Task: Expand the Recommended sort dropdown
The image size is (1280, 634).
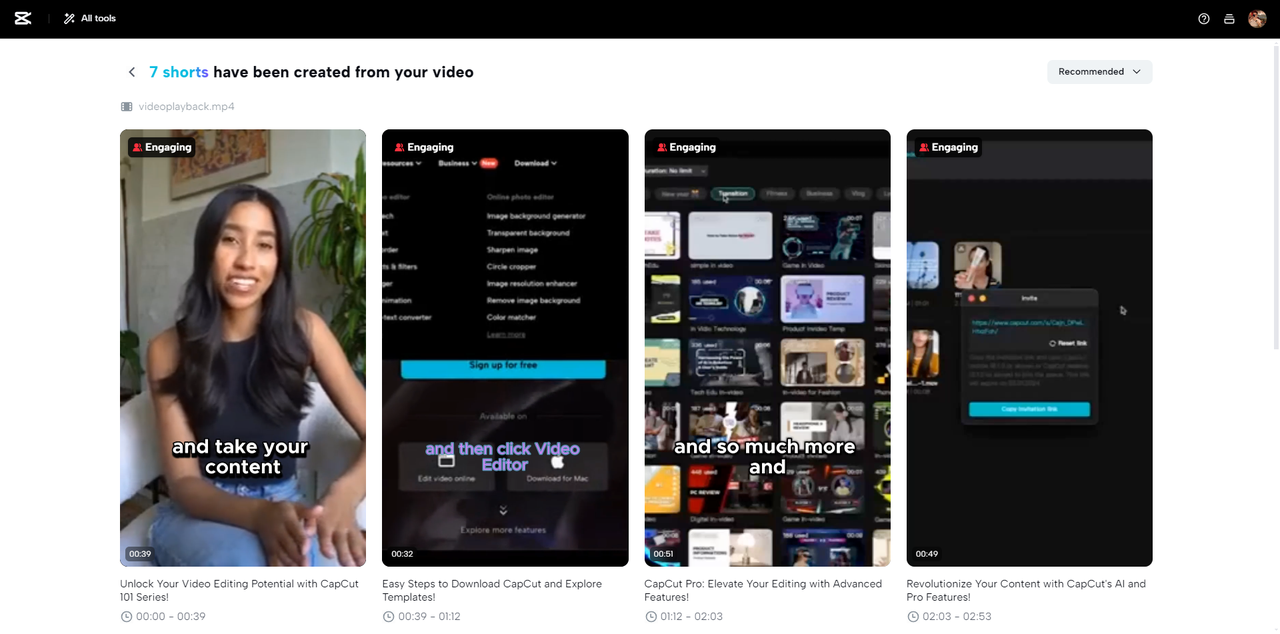Action: pyautogui.click(x=1100, y=72)
